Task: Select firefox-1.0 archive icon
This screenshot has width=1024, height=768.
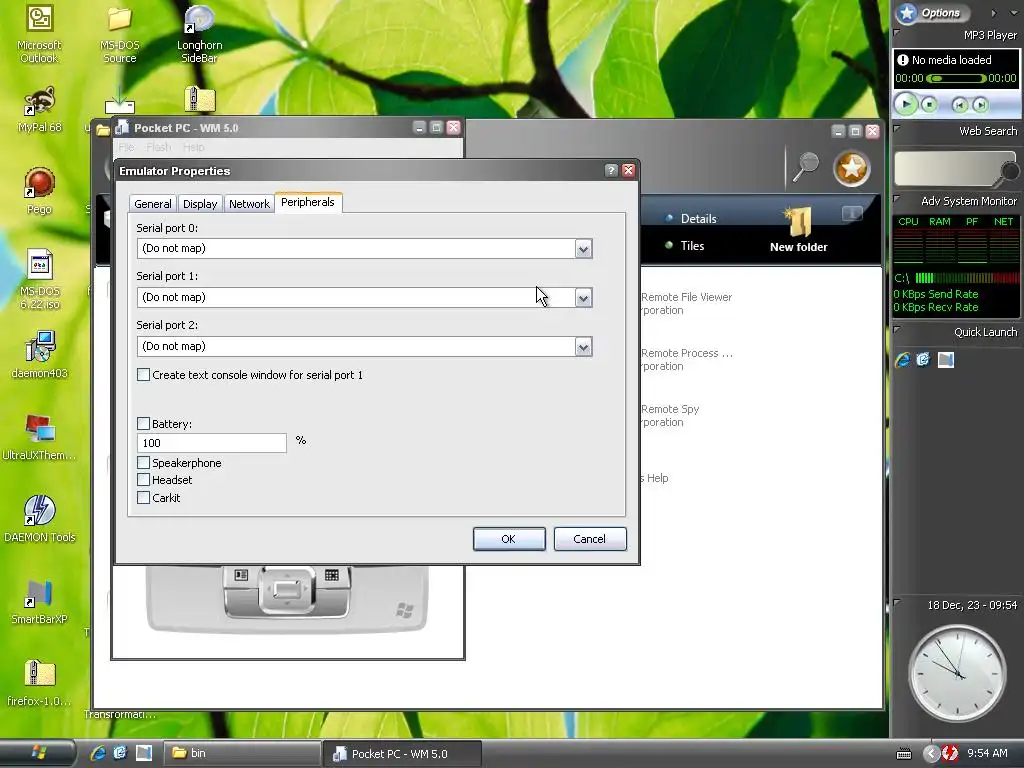Action: [x=39, y=683]
